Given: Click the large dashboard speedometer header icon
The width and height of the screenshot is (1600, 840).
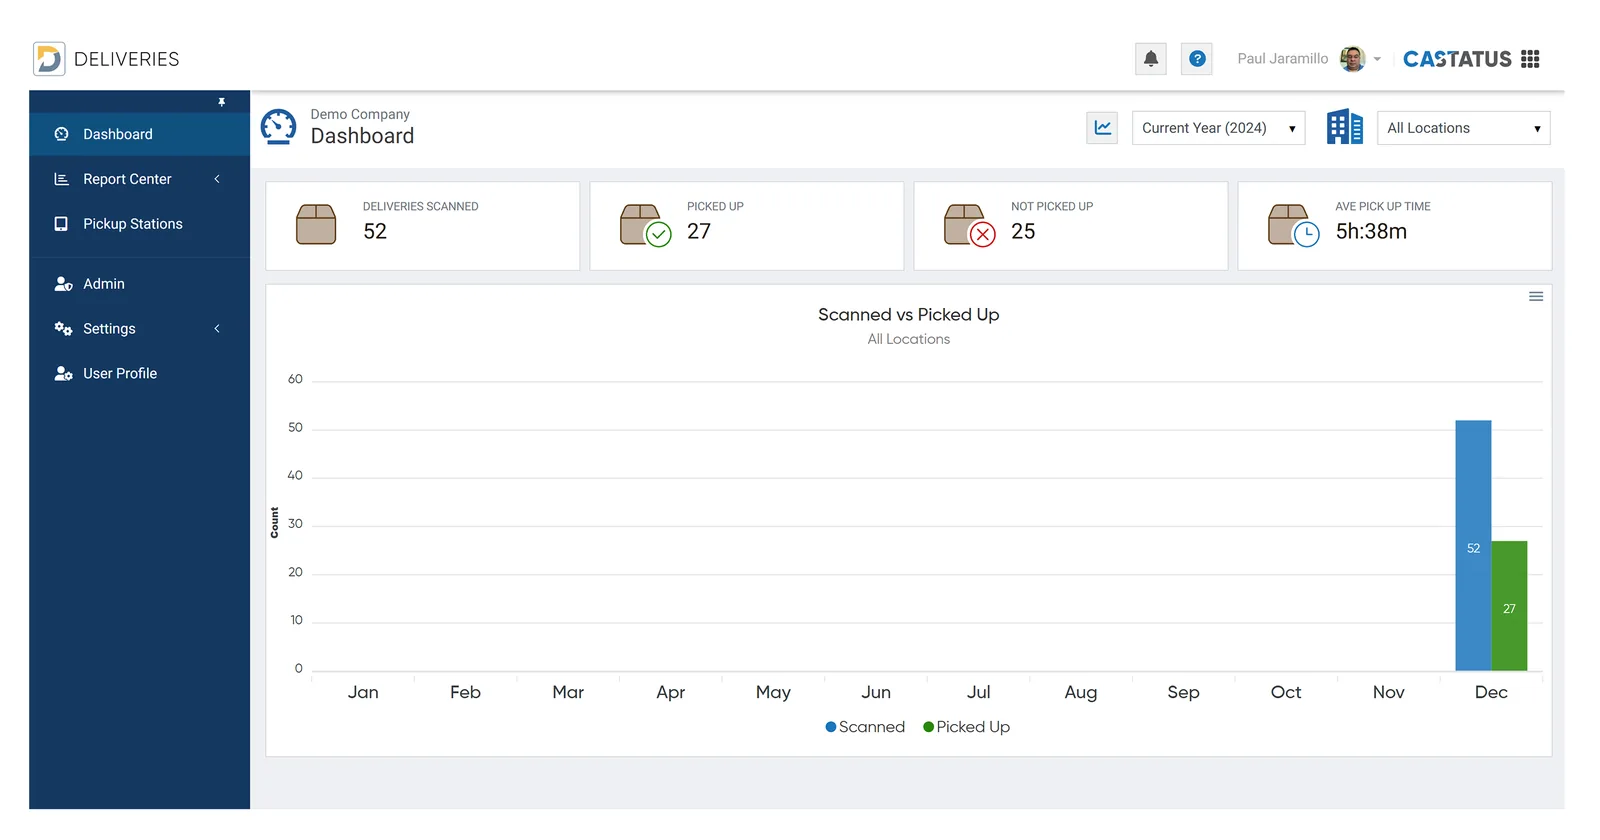Looking at the screenshot, I should (278, 127).
